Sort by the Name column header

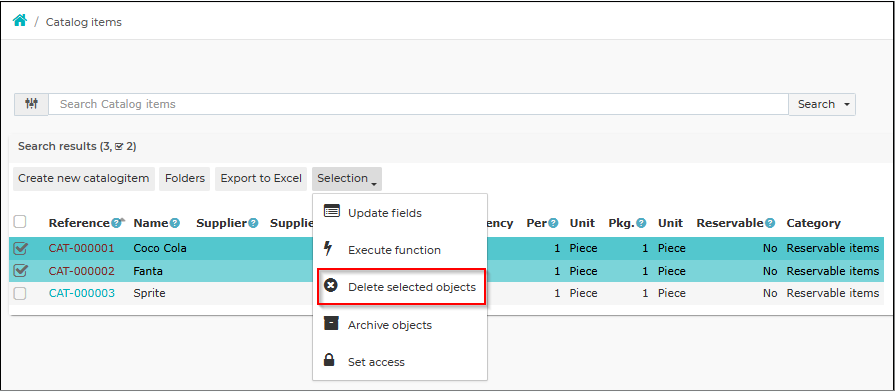(151, 223)
